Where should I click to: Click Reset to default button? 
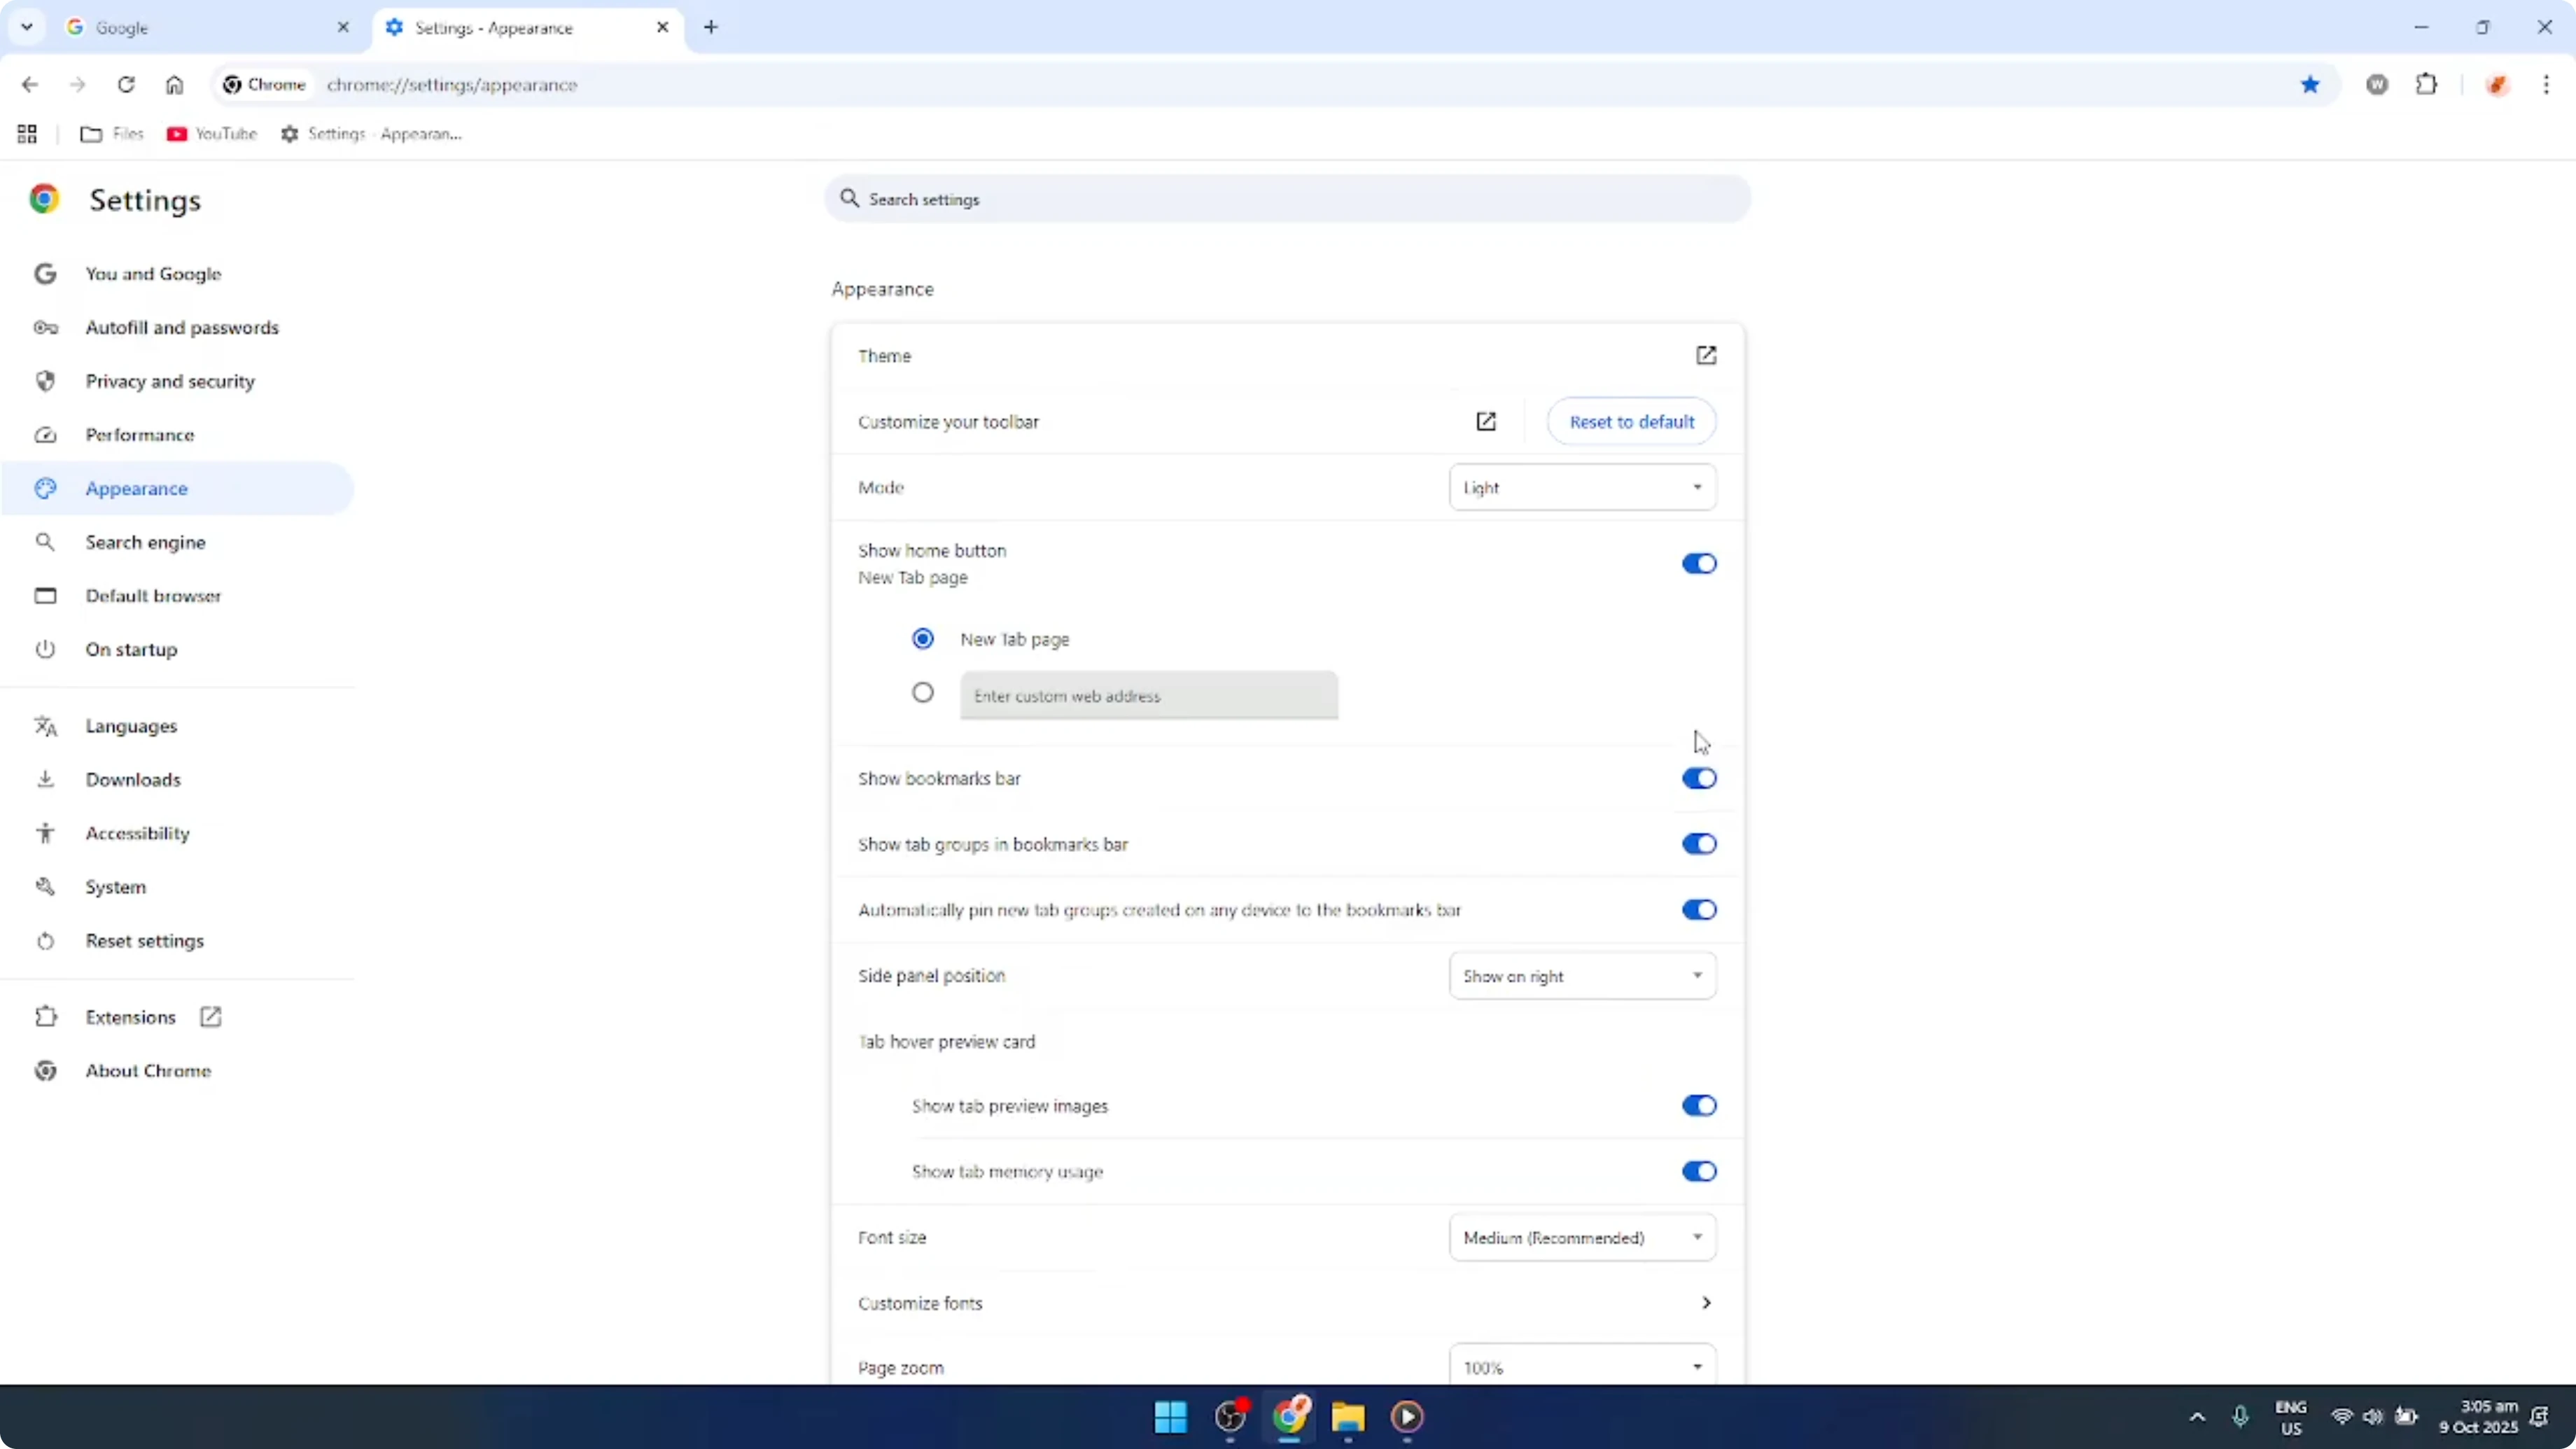tap(1632, 422)
